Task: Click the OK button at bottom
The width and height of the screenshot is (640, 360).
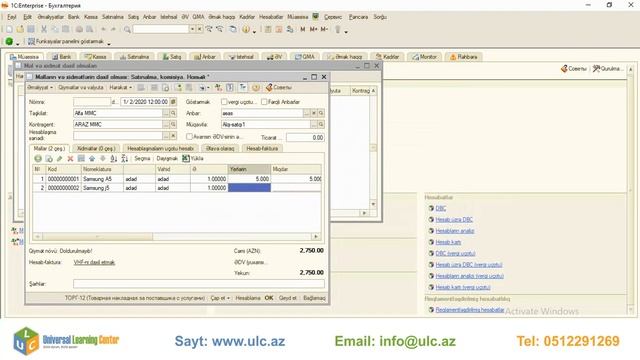Action: pos(269,298)
